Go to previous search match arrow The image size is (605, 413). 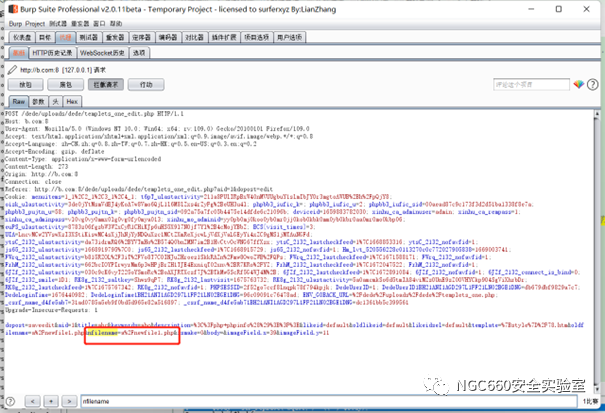(33, 401)
